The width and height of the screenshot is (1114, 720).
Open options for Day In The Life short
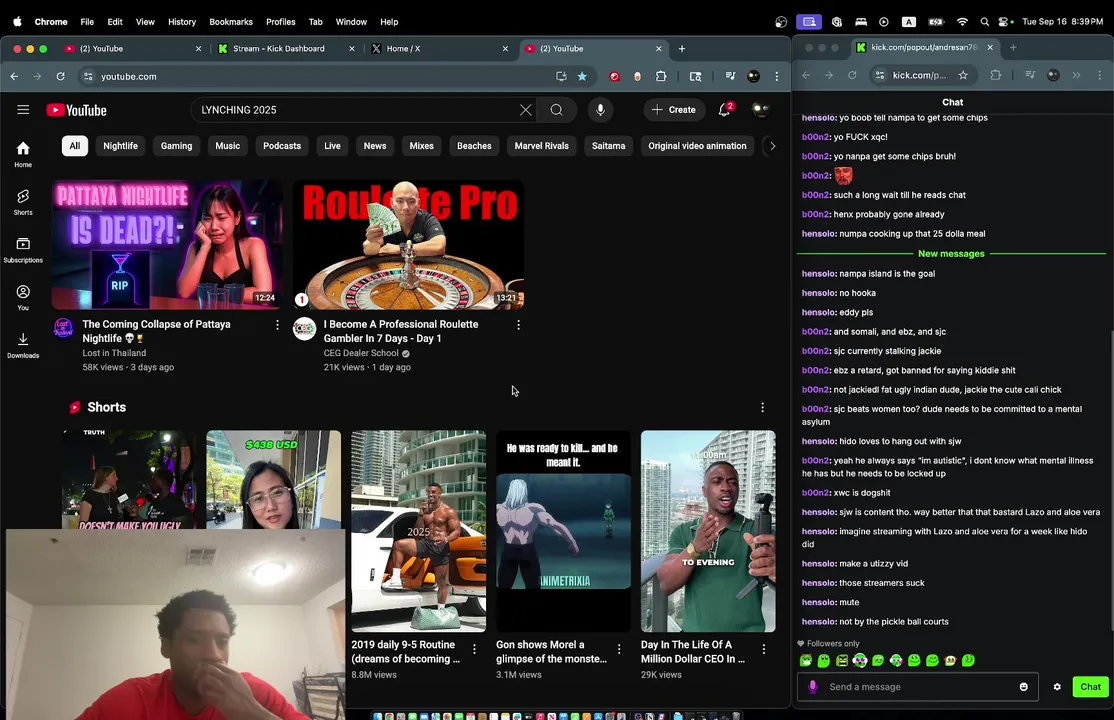pos(764,649)
